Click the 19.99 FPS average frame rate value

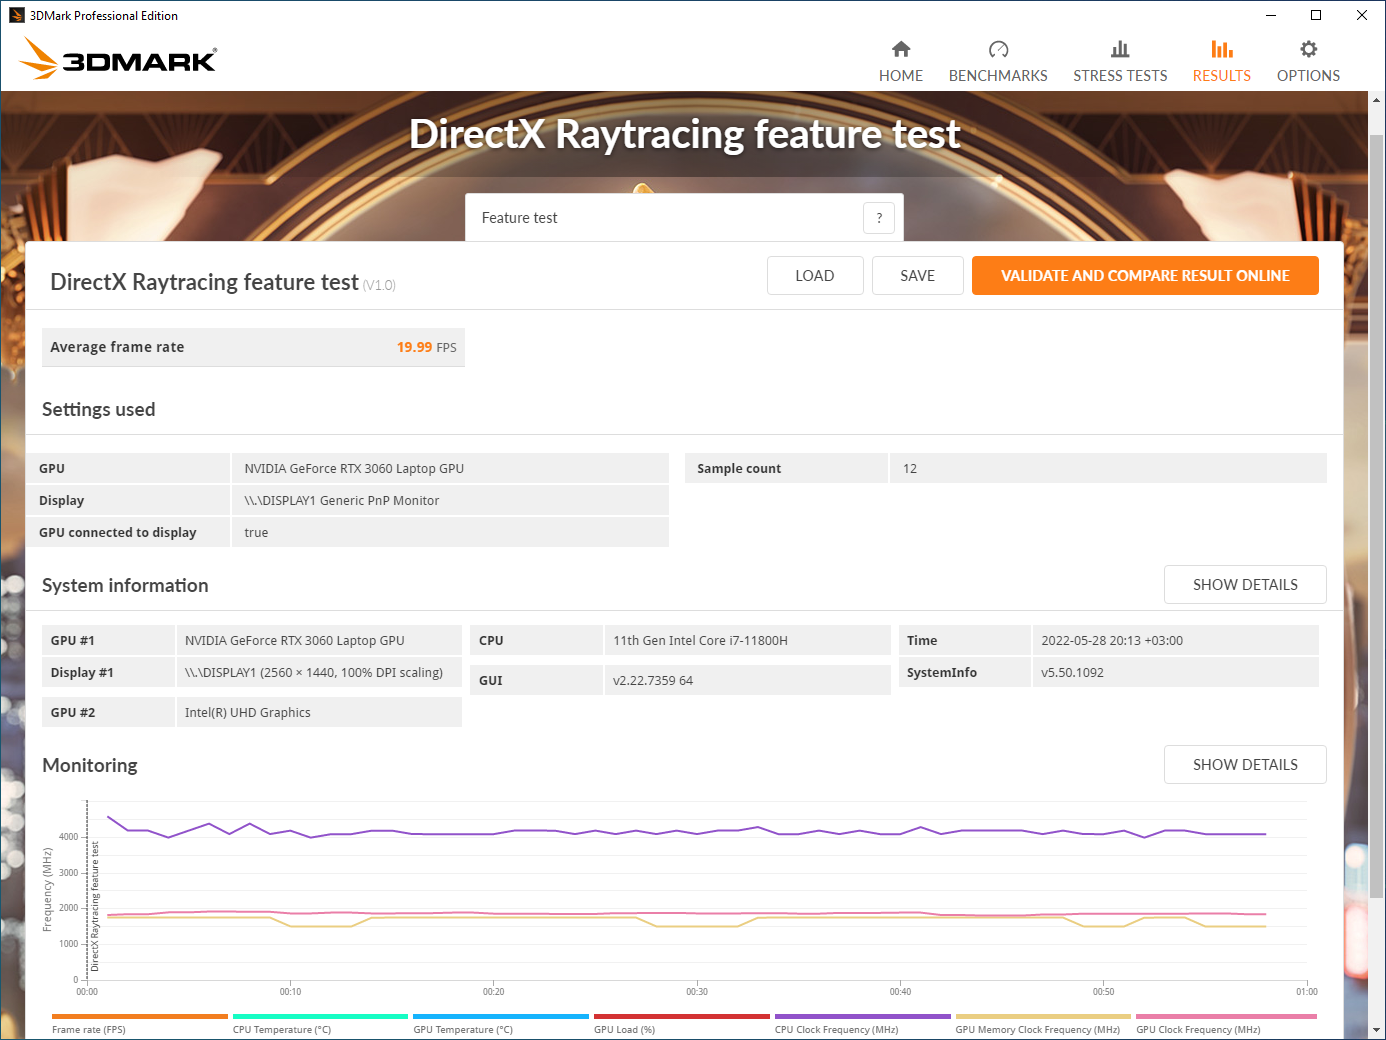tap(426, 347)
